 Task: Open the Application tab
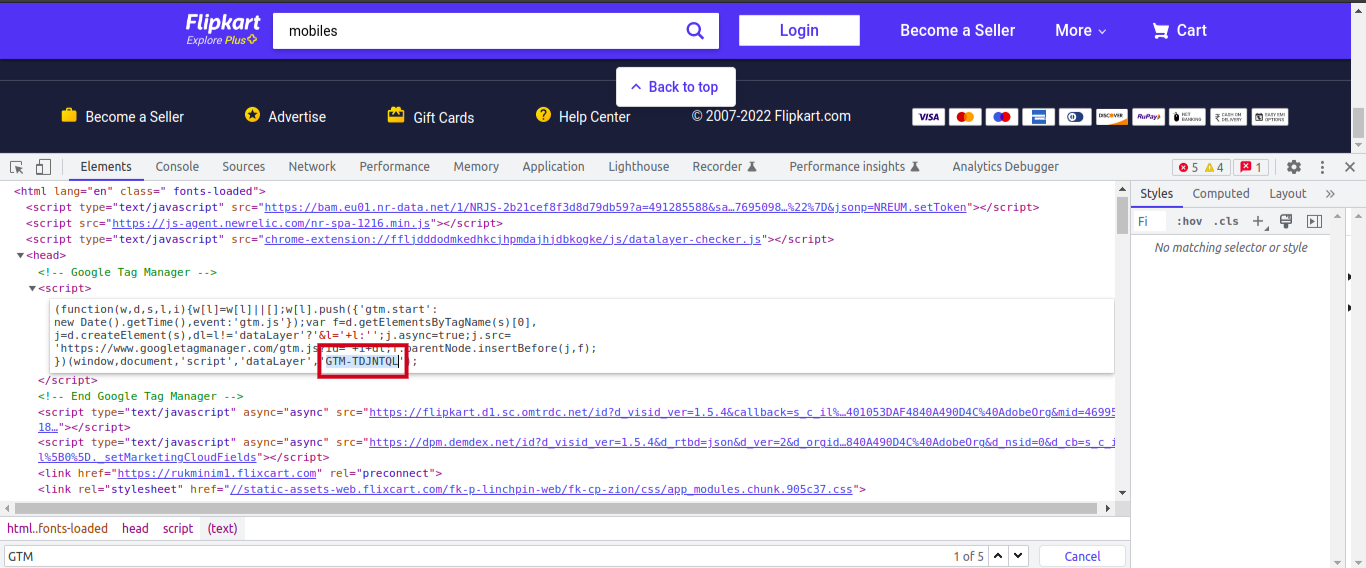553,167
